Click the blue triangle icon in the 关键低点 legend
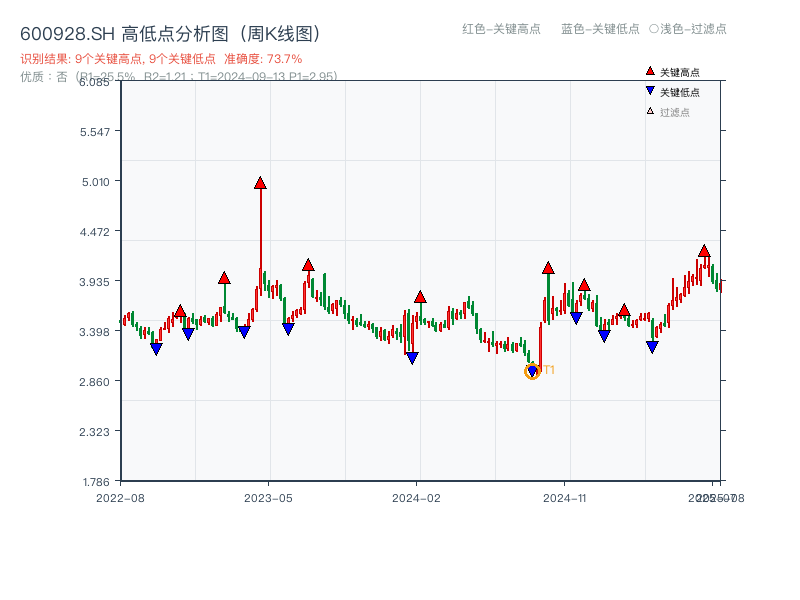This screenshot has width=800, height=600. [x=650, y=91]
